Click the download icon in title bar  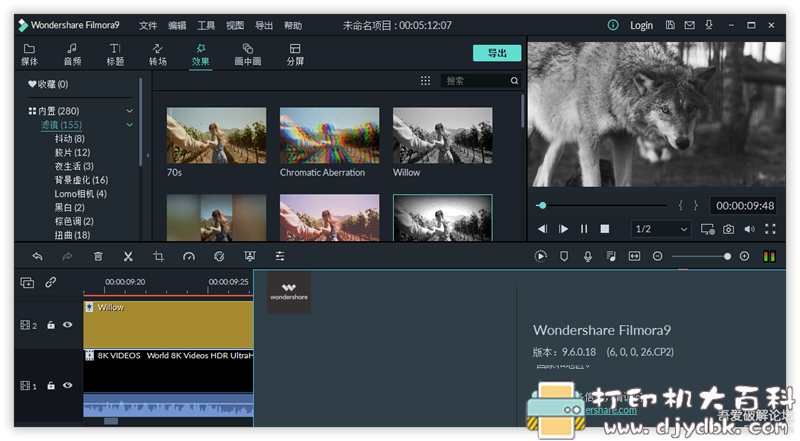(x=709, y=25)
